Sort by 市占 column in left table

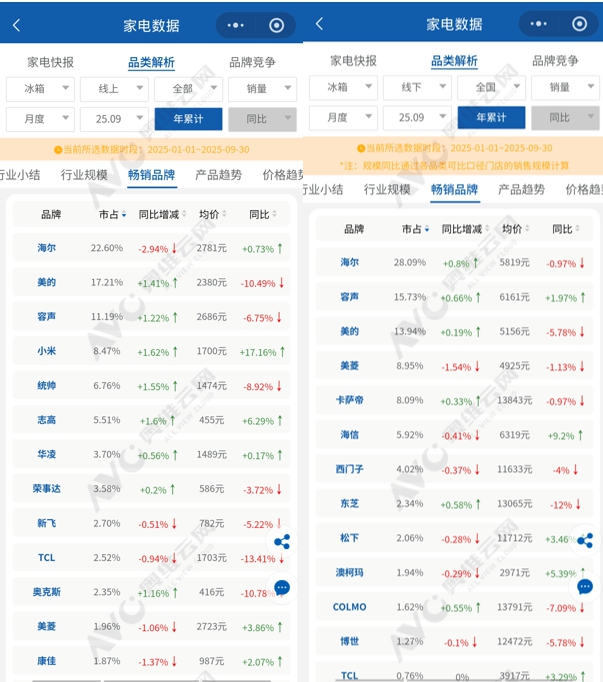coord(110,215)
